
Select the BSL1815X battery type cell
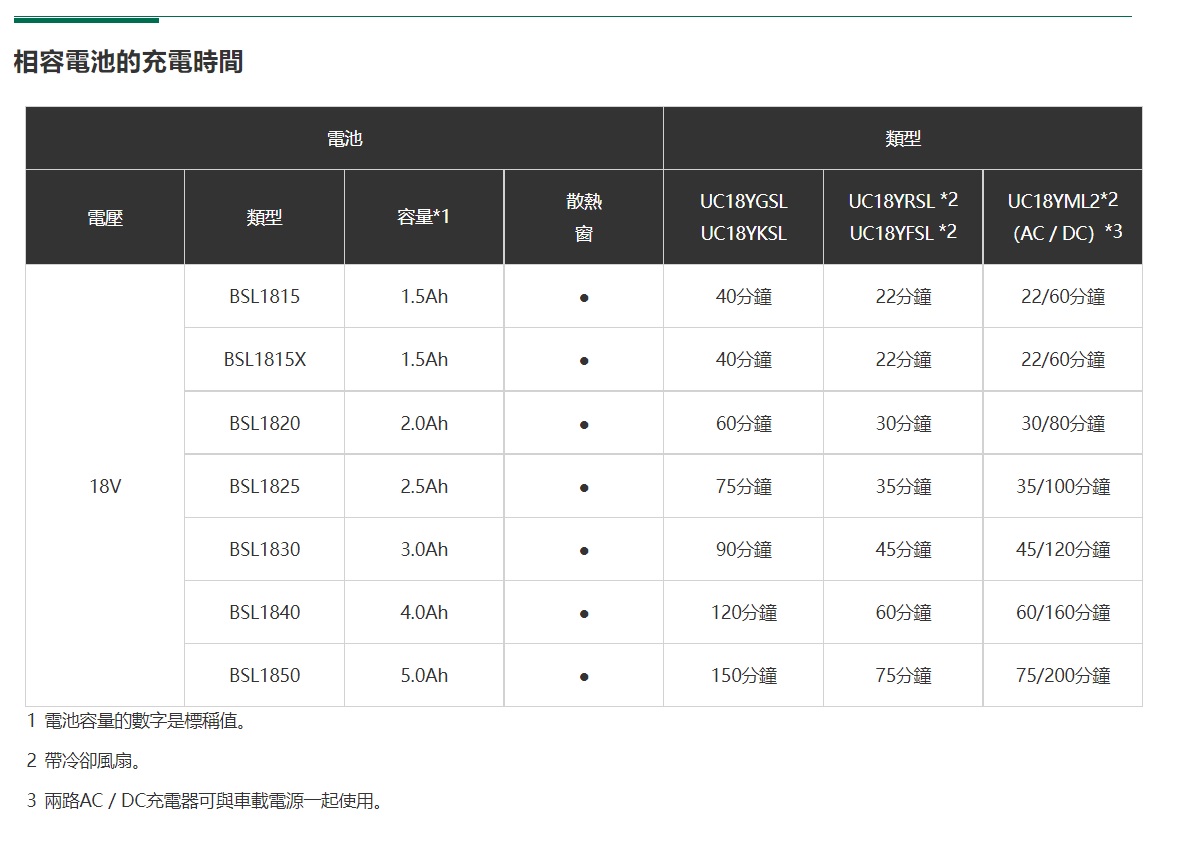tap(264, 359)
